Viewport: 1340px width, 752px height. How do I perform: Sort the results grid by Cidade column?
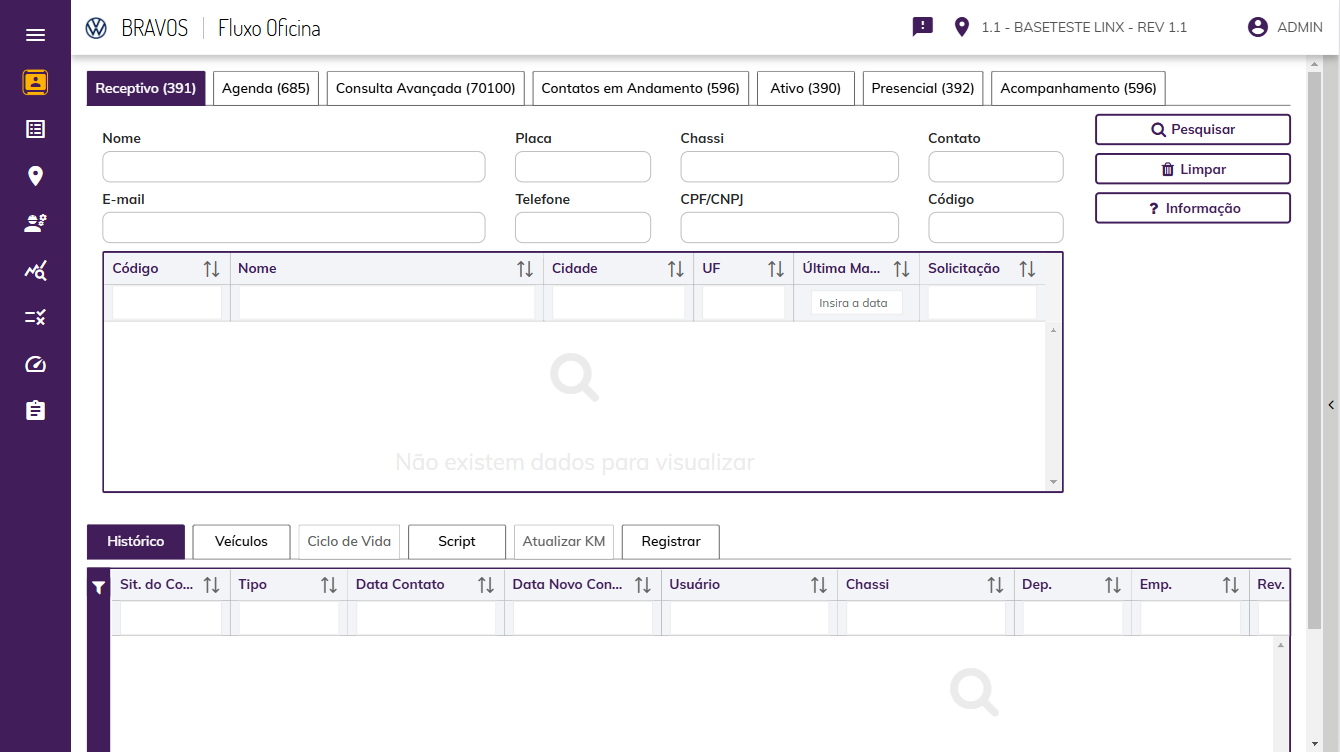pyautogui.click(x=676, y=269)
